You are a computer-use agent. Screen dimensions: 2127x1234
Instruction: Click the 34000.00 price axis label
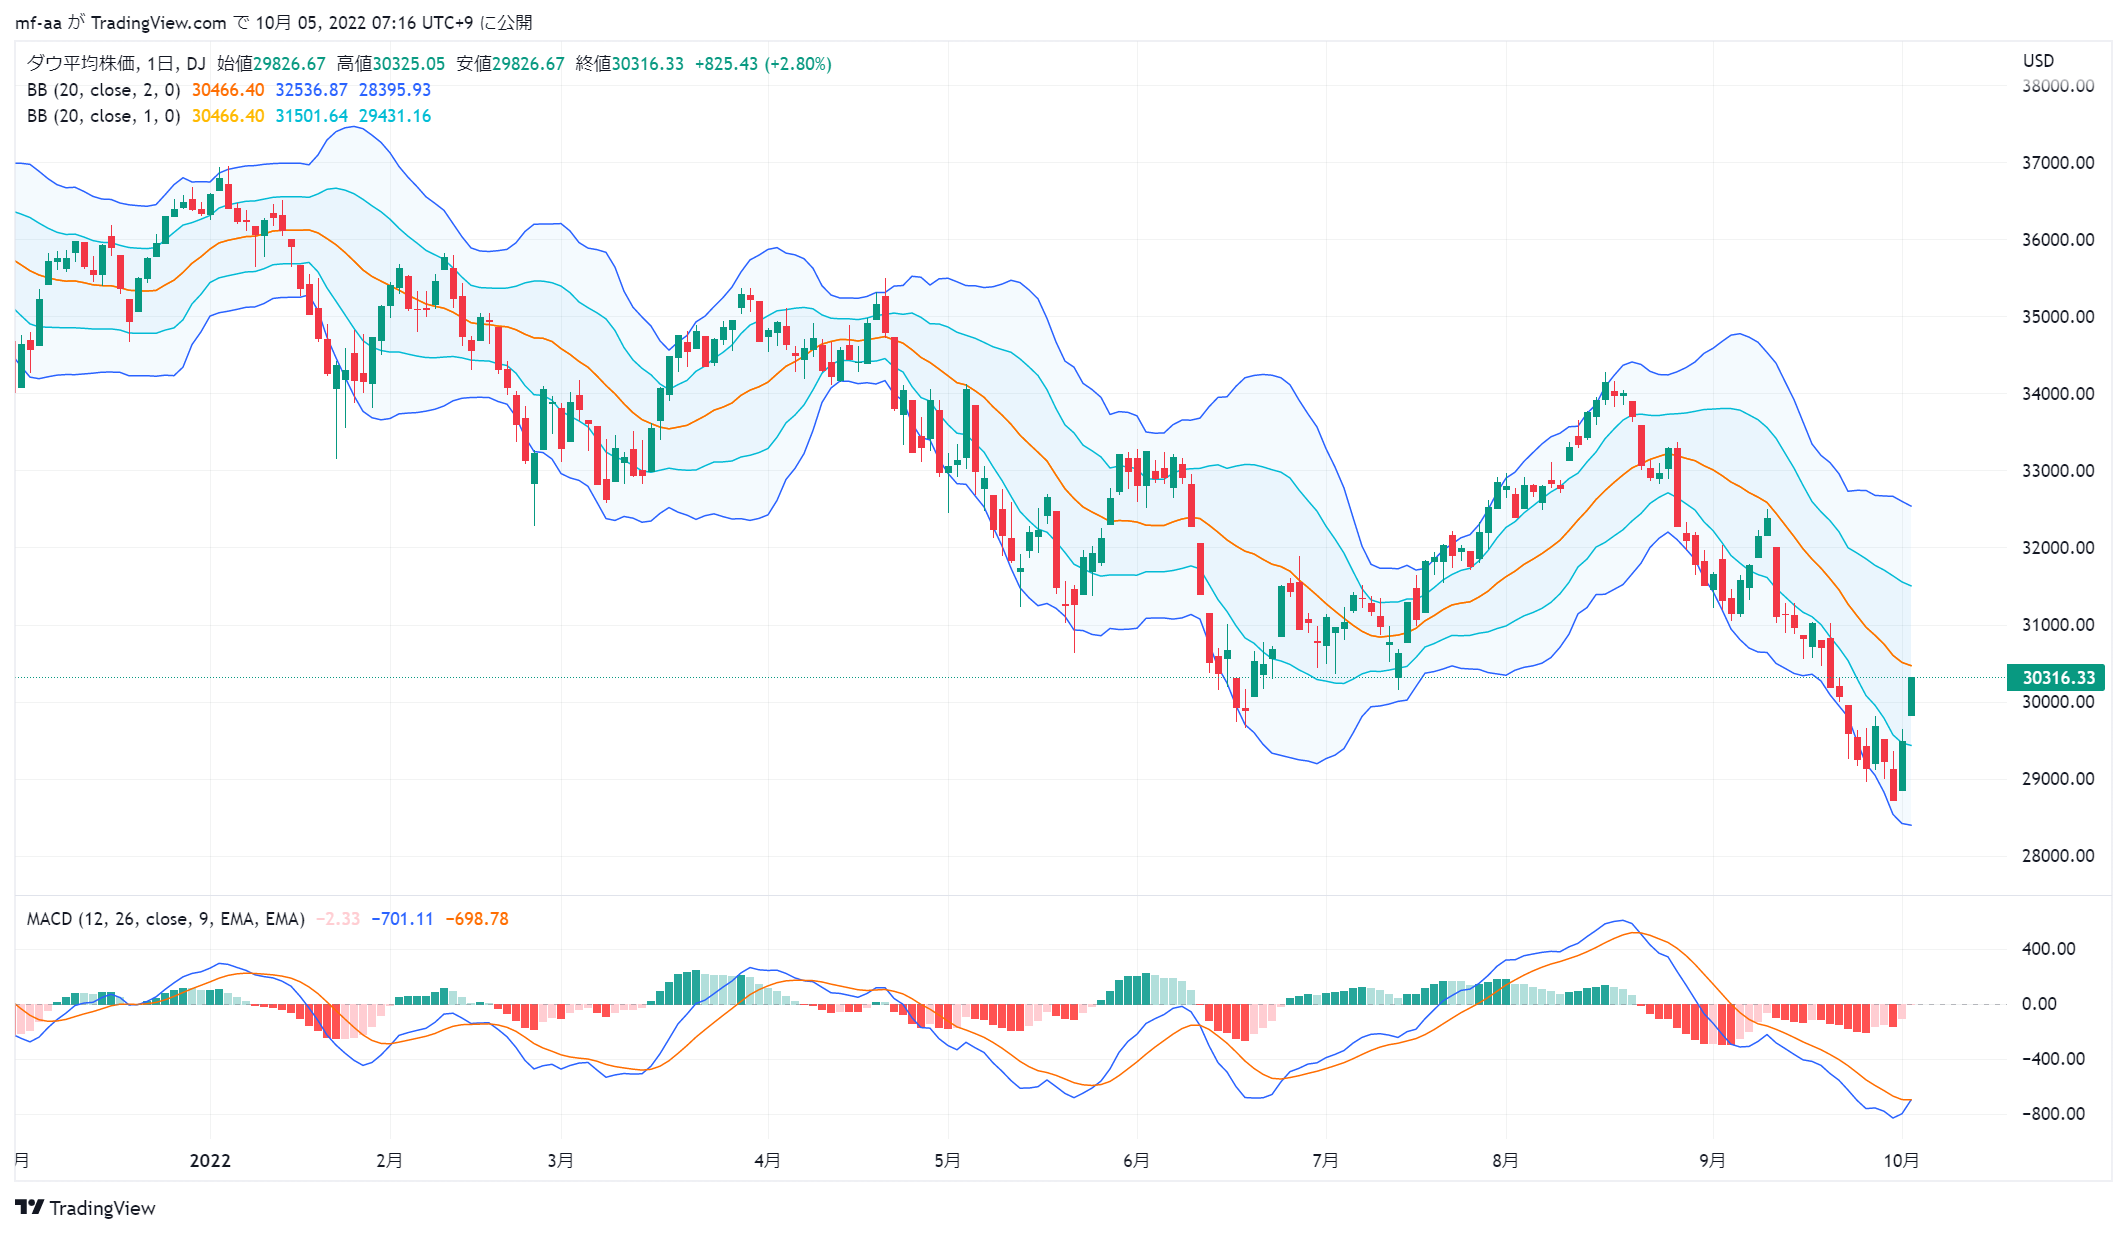click(x=2058, y=394)
